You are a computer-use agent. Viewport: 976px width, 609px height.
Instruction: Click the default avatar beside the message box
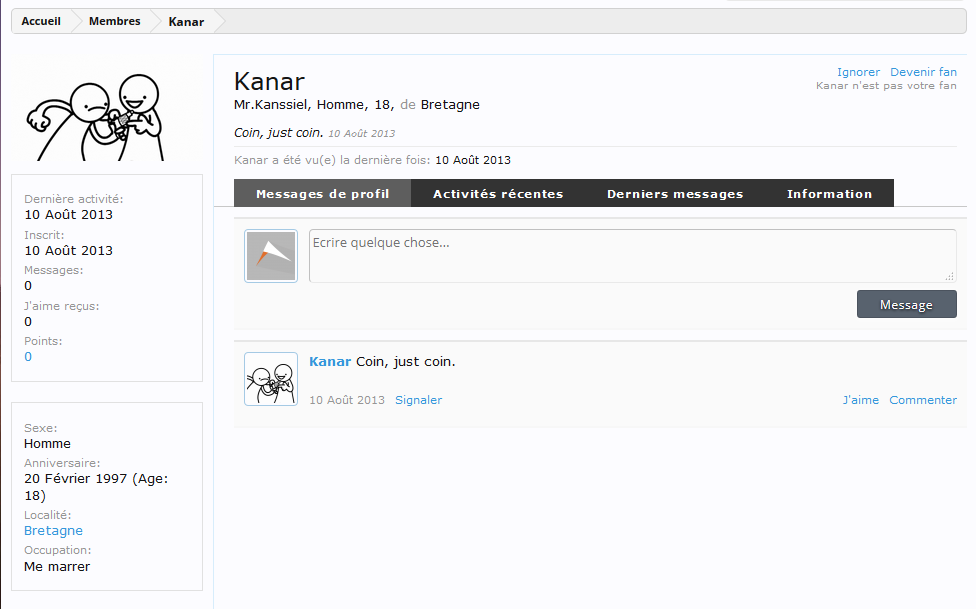coord(271,256)
